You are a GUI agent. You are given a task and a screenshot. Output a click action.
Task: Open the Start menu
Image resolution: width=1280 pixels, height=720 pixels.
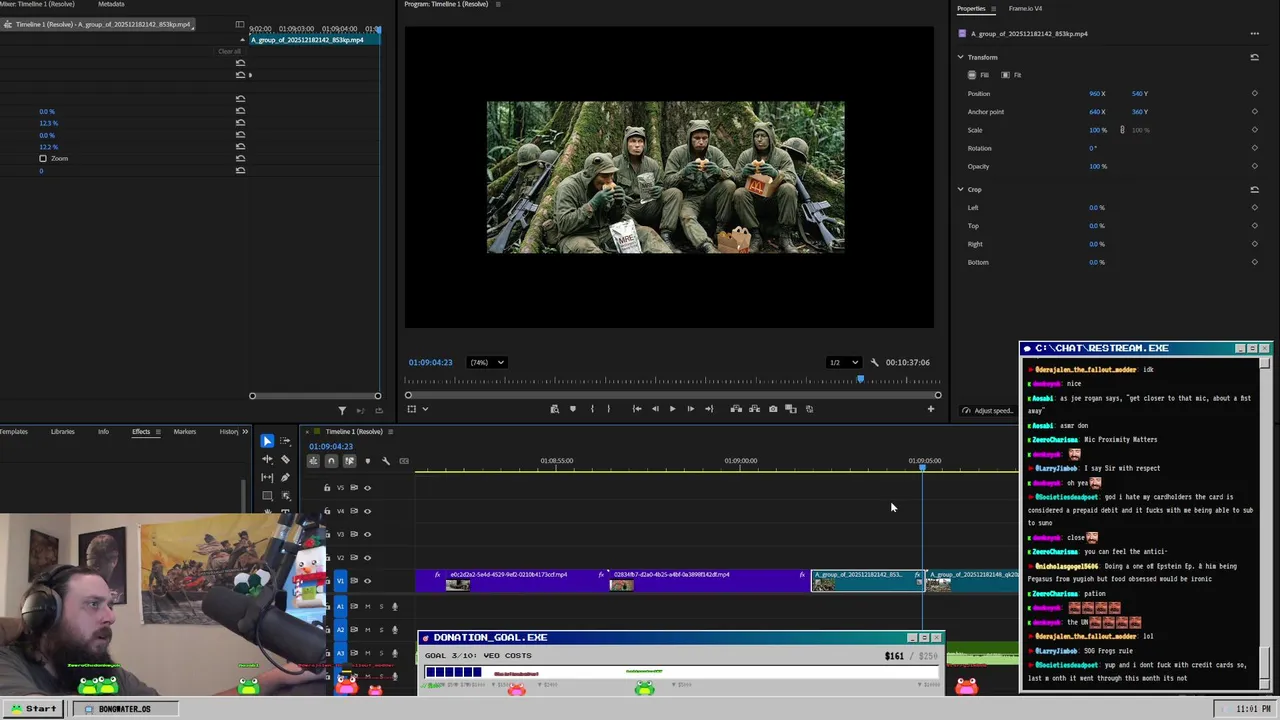point(33,709)
